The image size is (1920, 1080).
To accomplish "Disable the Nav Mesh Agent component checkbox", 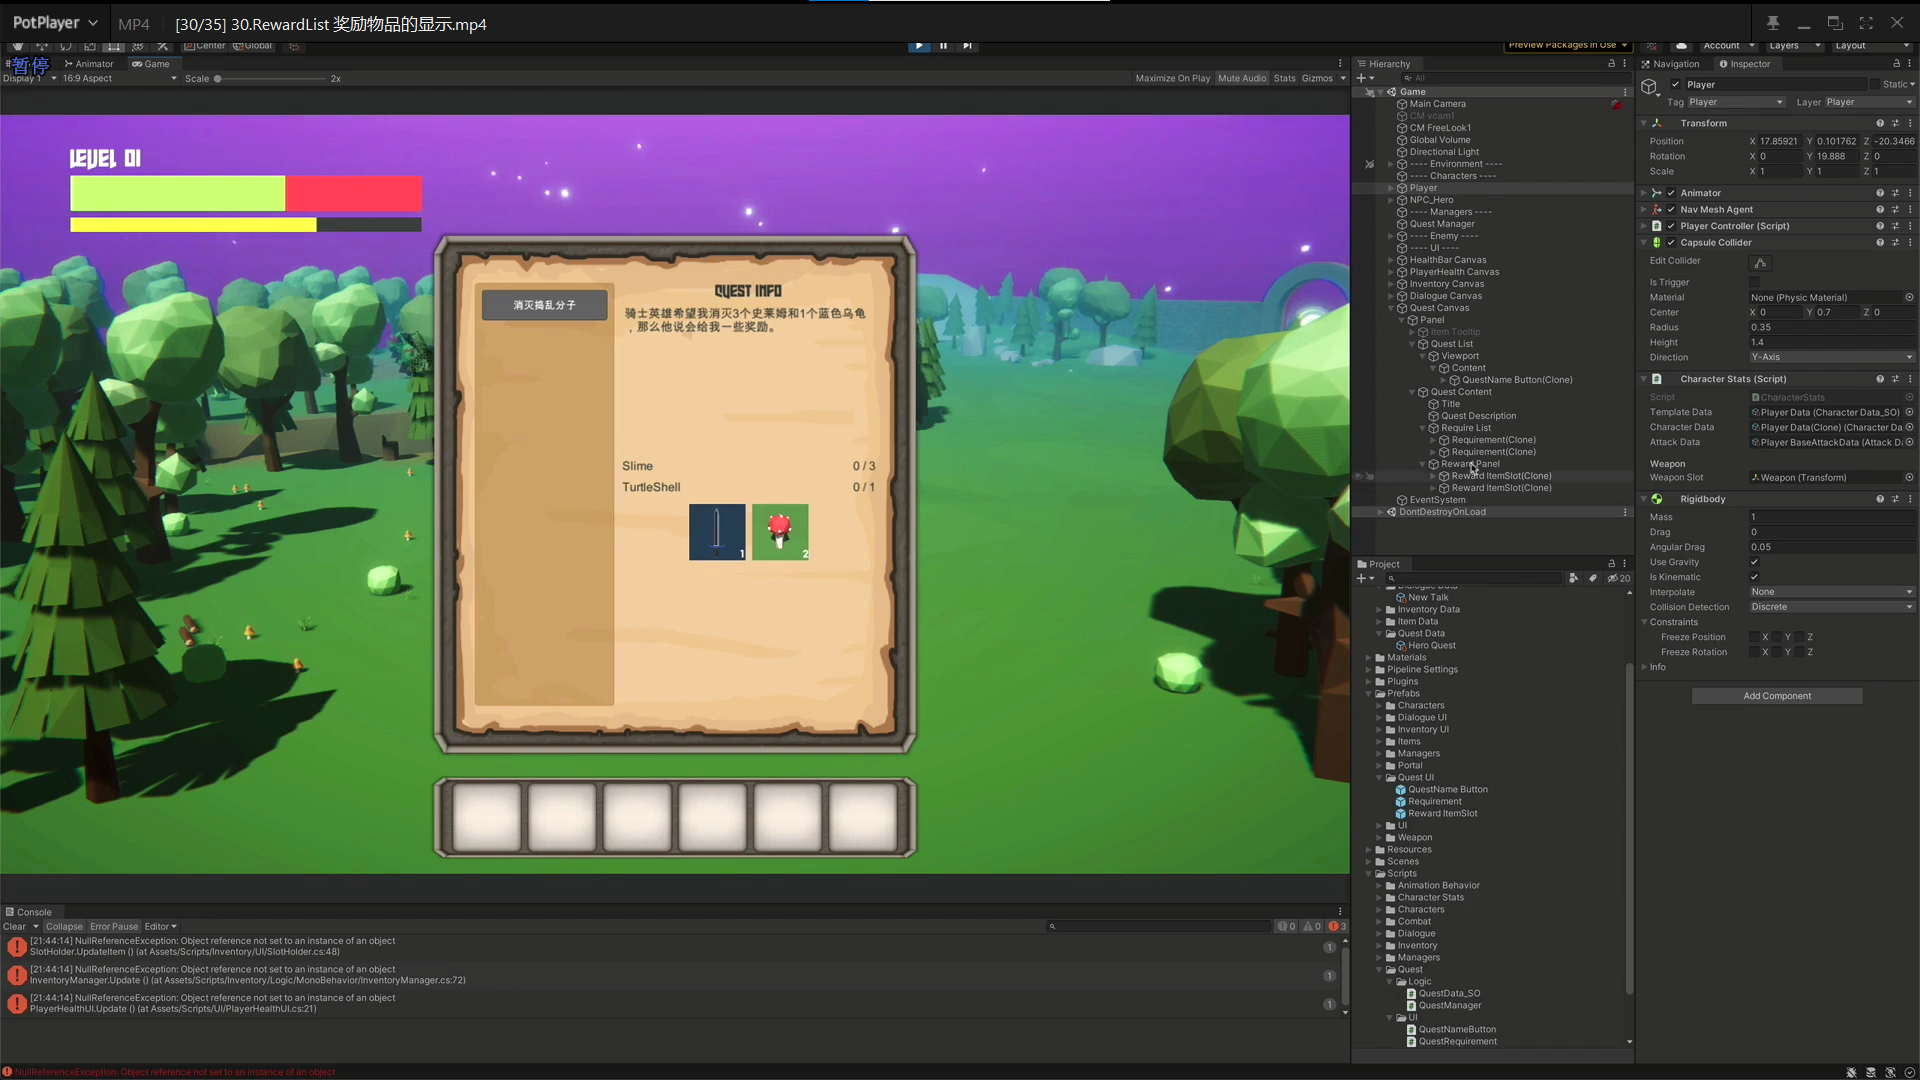I will pyautogui.click(x=1671, y=210).
